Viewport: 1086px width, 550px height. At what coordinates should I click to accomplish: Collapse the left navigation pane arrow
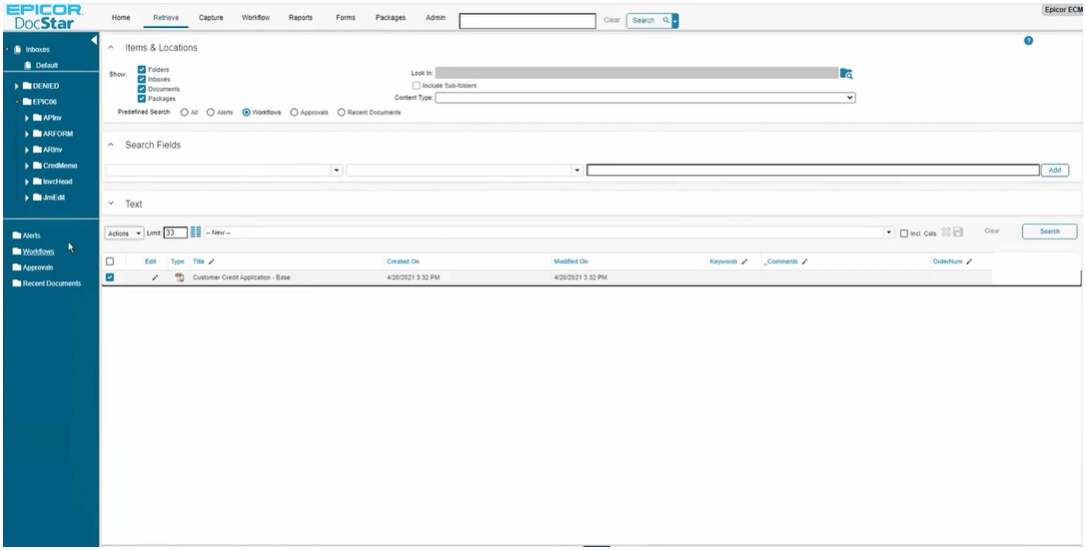(x=94, y=40)
